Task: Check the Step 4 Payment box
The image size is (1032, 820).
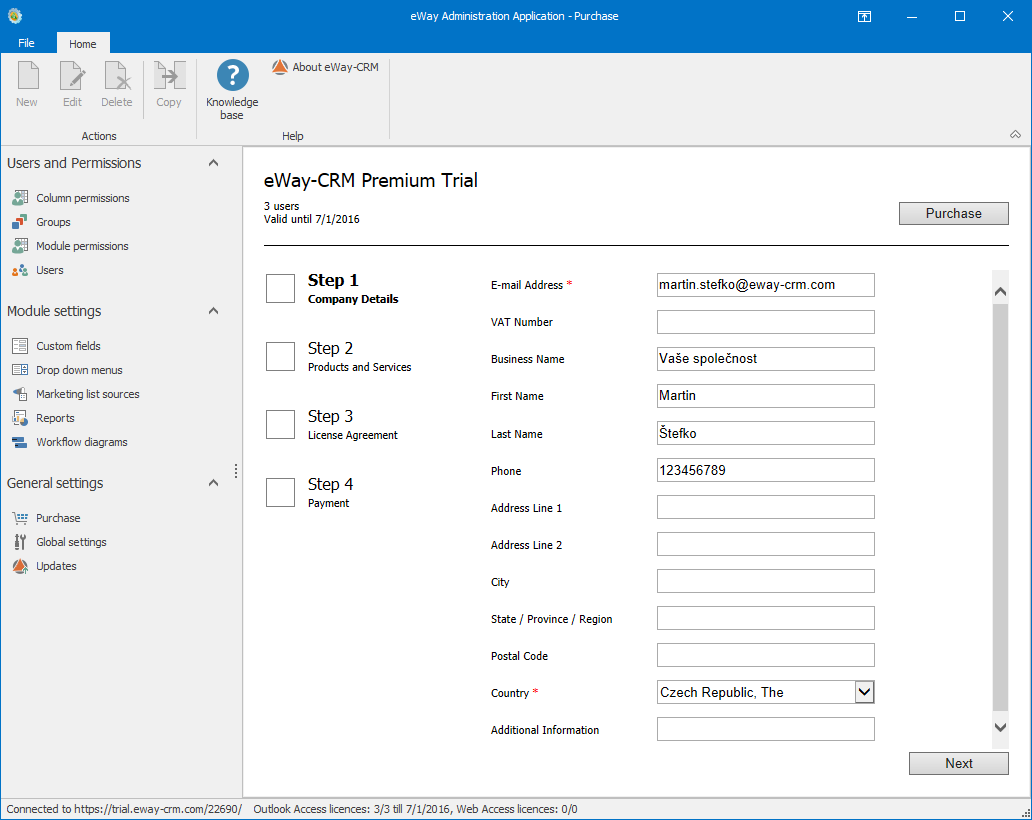Action: pyautogui.click(x=280, y=492)
